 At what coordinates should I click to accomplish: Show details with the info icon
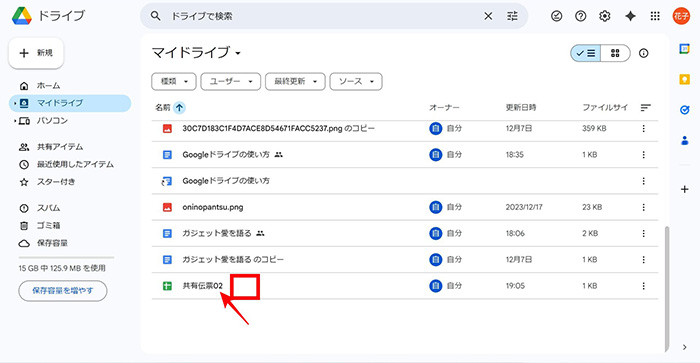[x=643, y=53]
